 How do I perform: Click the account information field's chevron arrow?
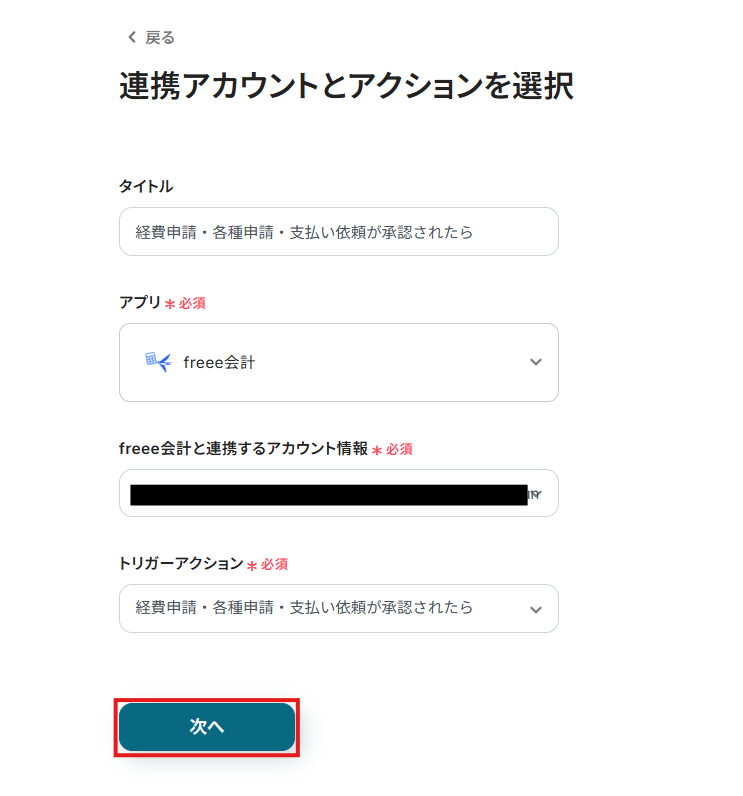click(537, 494)
